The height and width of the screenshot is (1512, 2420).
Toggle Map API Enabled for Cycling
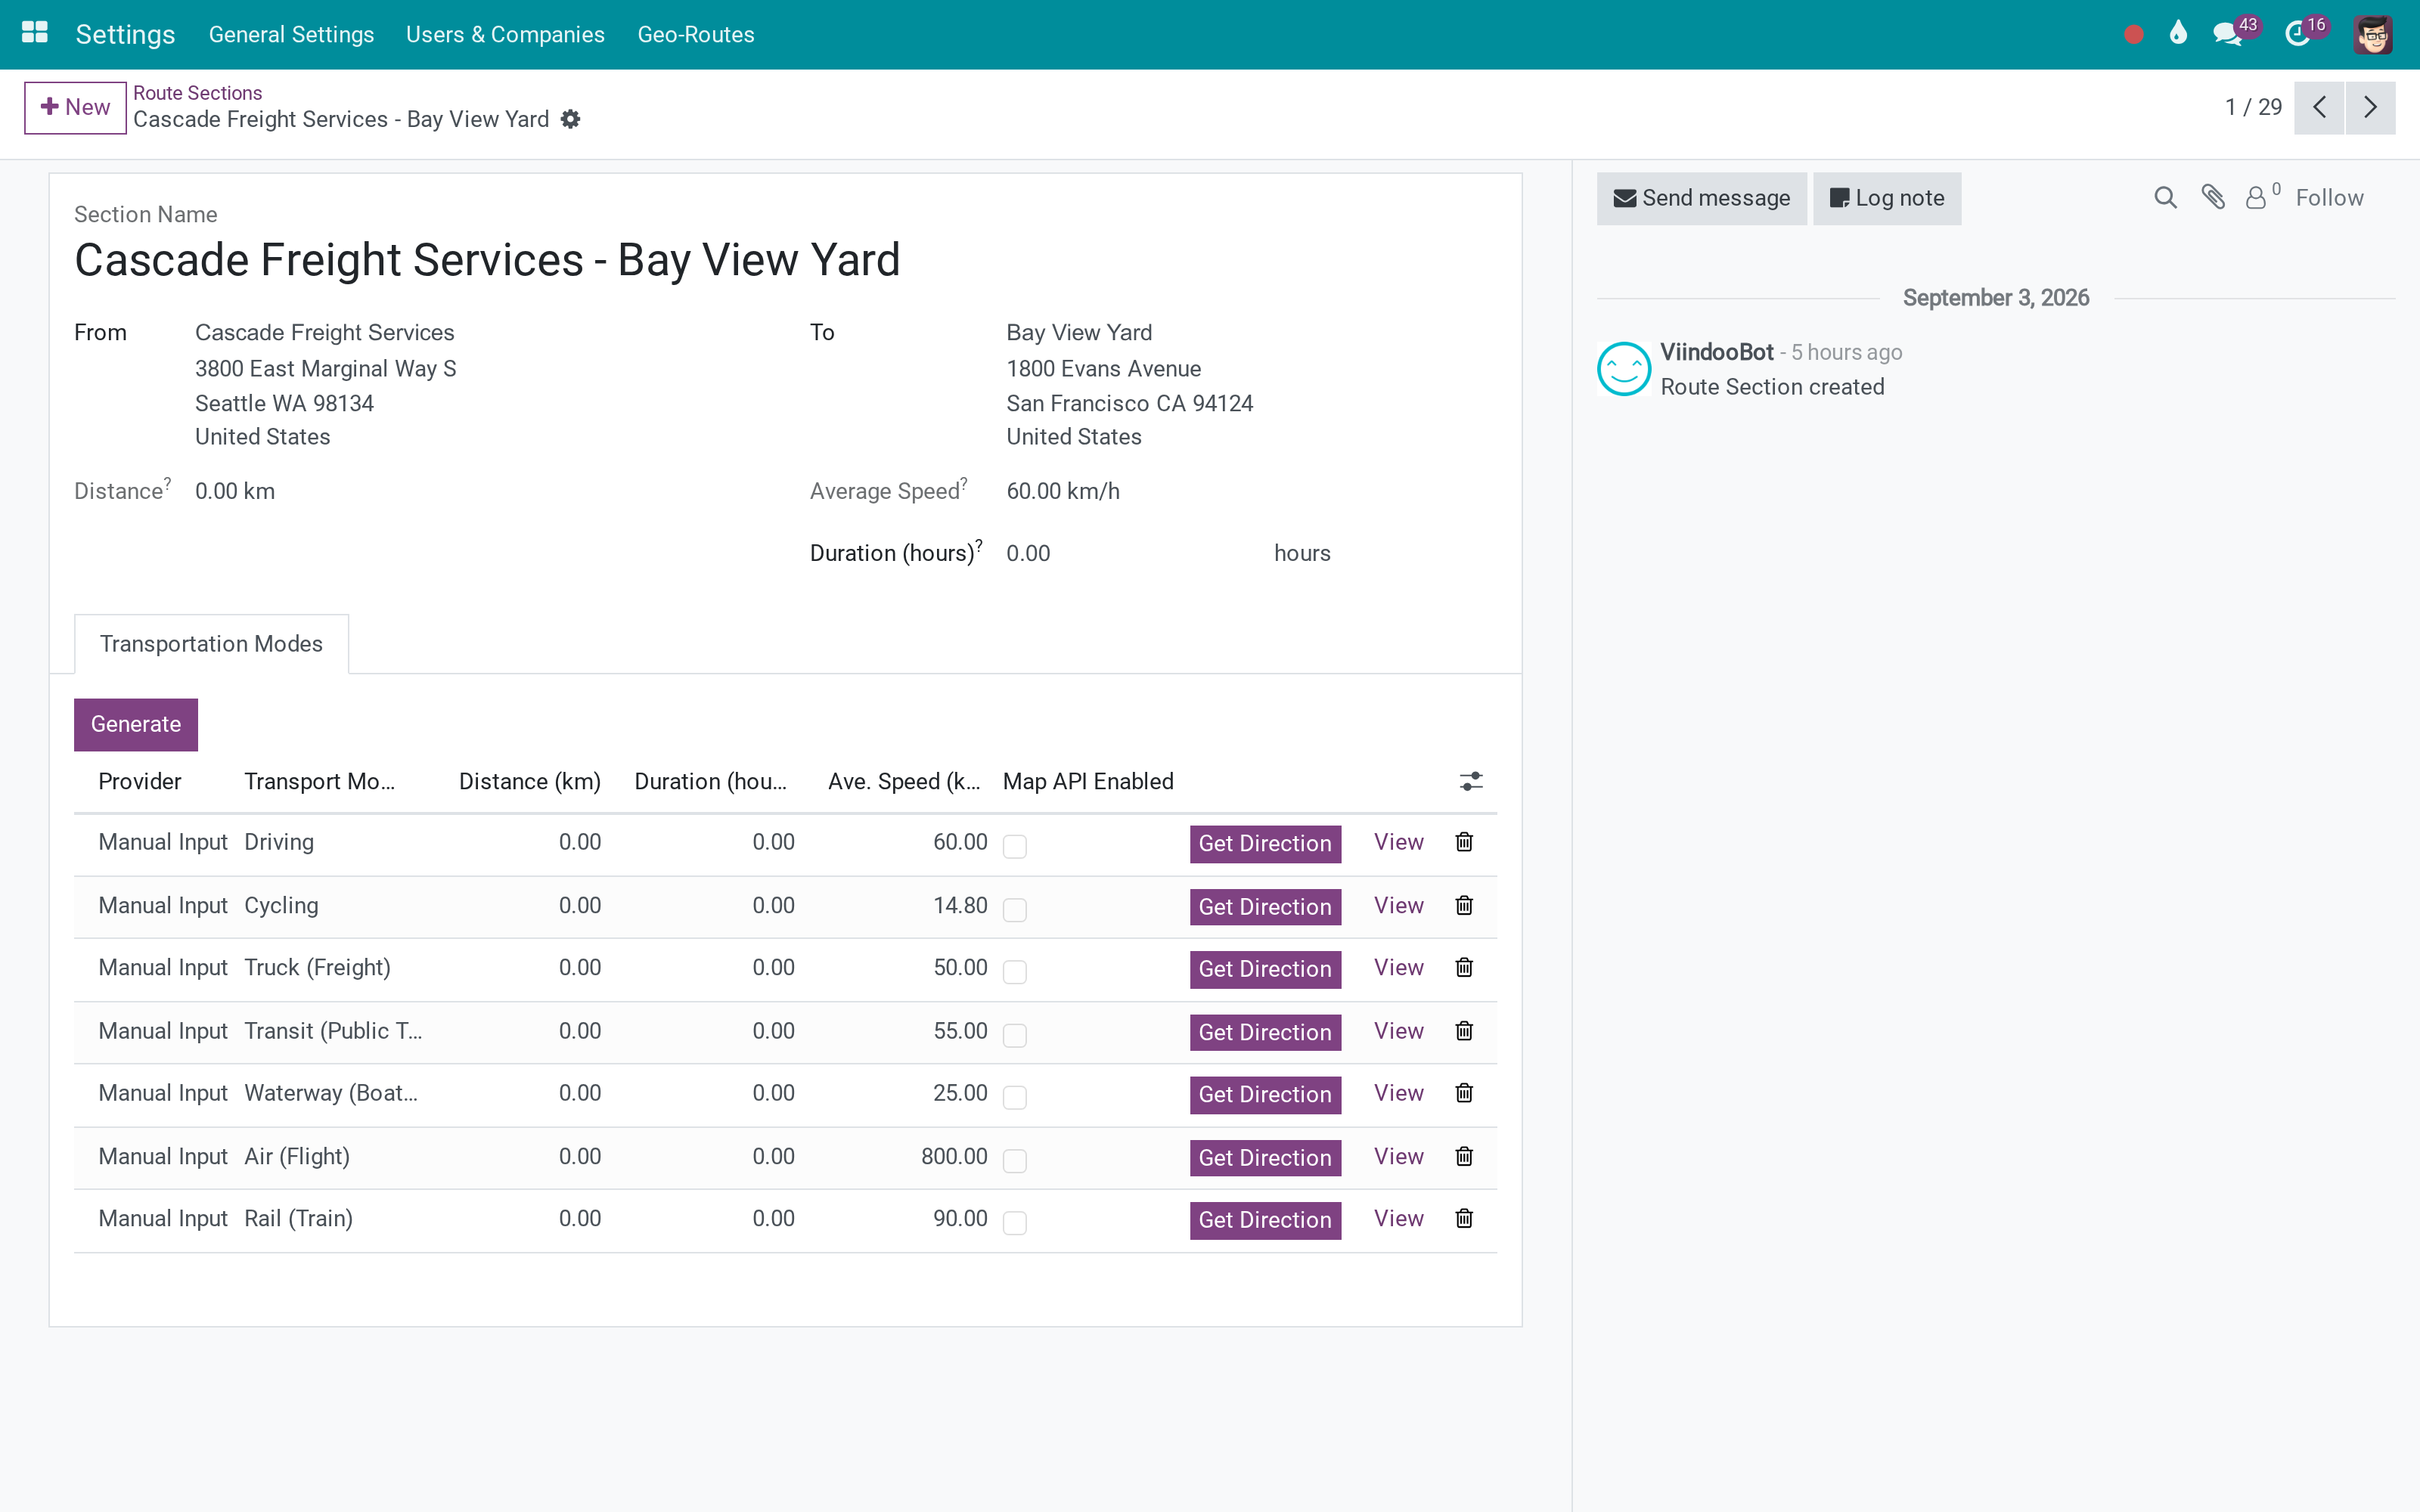coord(1015,909)
